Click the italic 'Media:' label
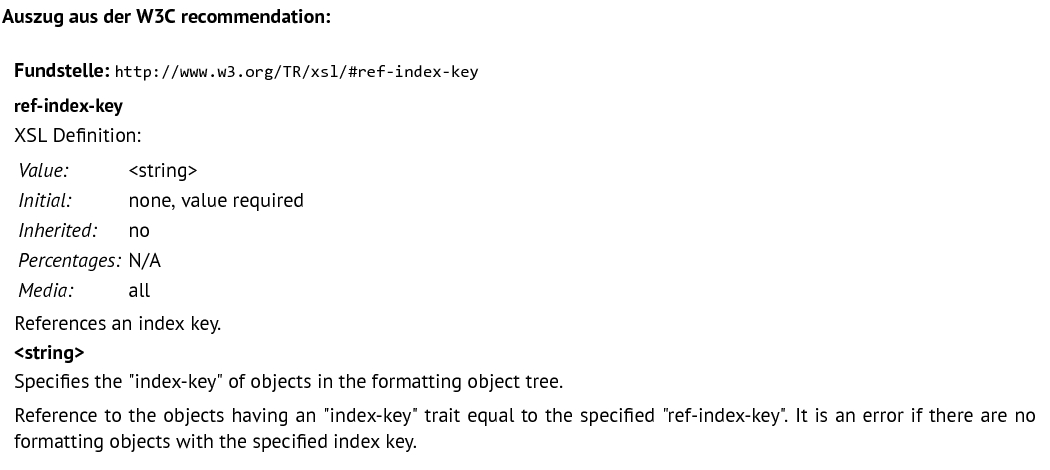This screenshot has height=470, width=1050. [x=46, y=291]
